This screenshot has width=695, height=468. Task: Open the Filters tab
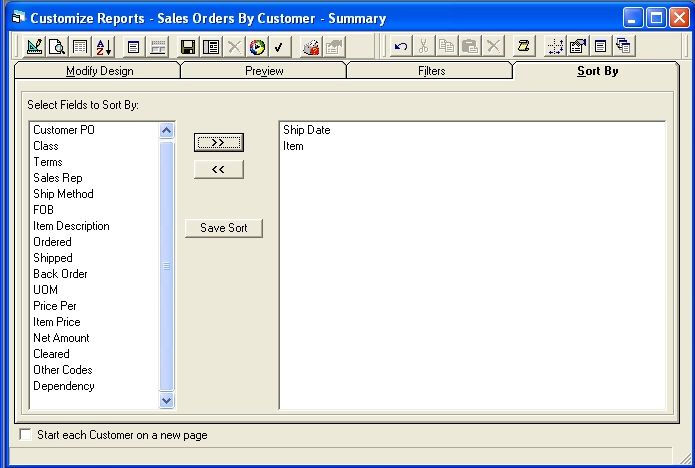[431, 71]
